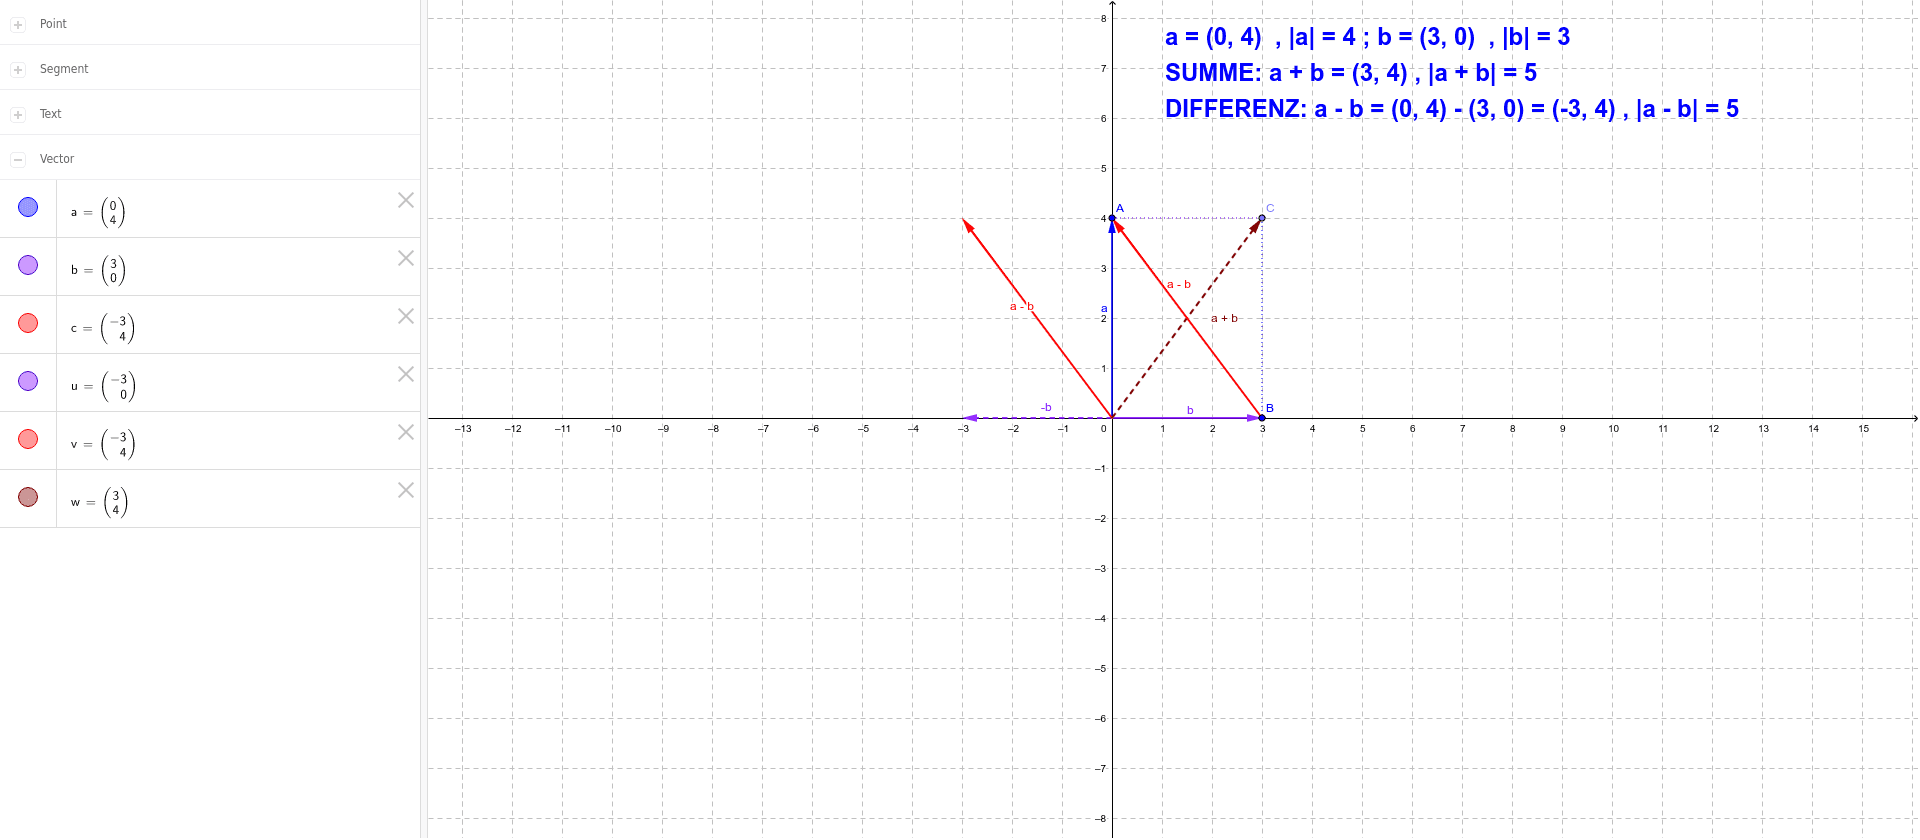1920x840 pixels.
Task: Toggle visibility of vector c
Action: 28,323
